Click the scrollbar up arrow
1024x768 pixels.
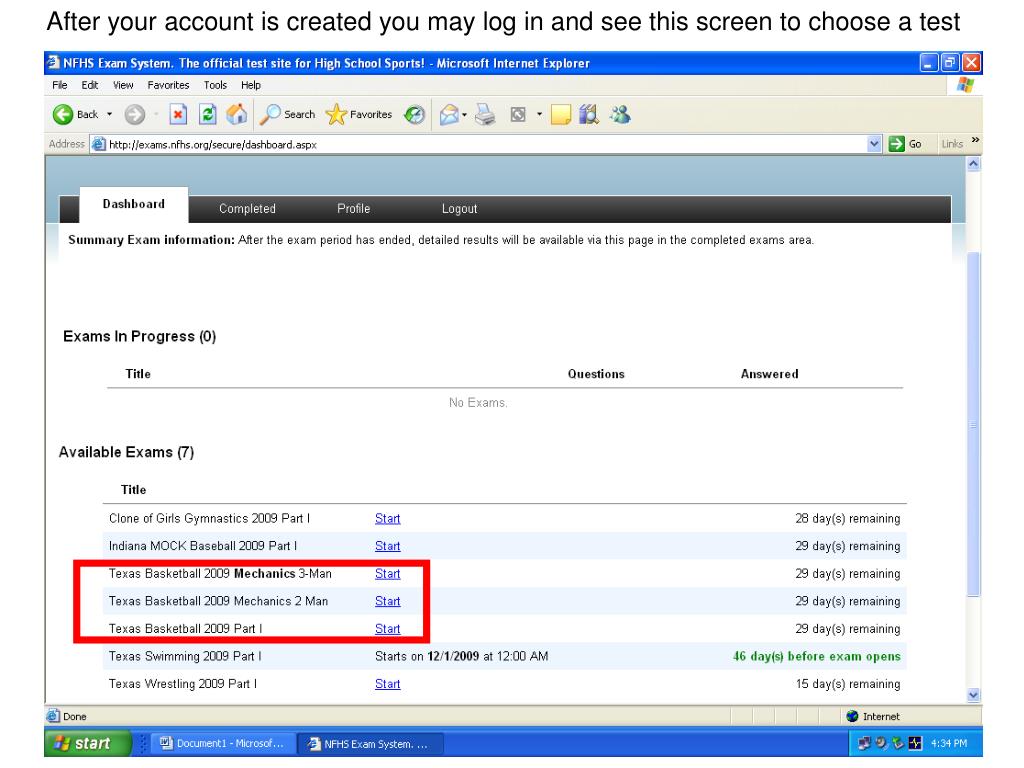click(x=973, y=164)
